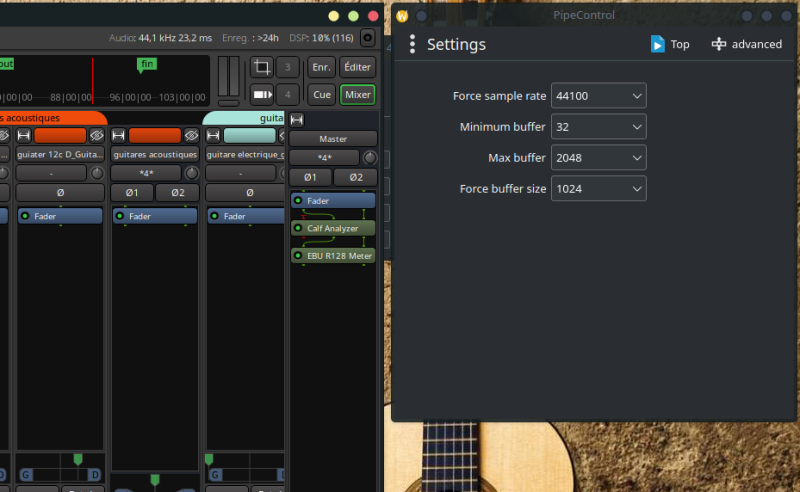The image size is (800, 492).
Task: Switch to the Éditer view
Action: coord(357,67)
